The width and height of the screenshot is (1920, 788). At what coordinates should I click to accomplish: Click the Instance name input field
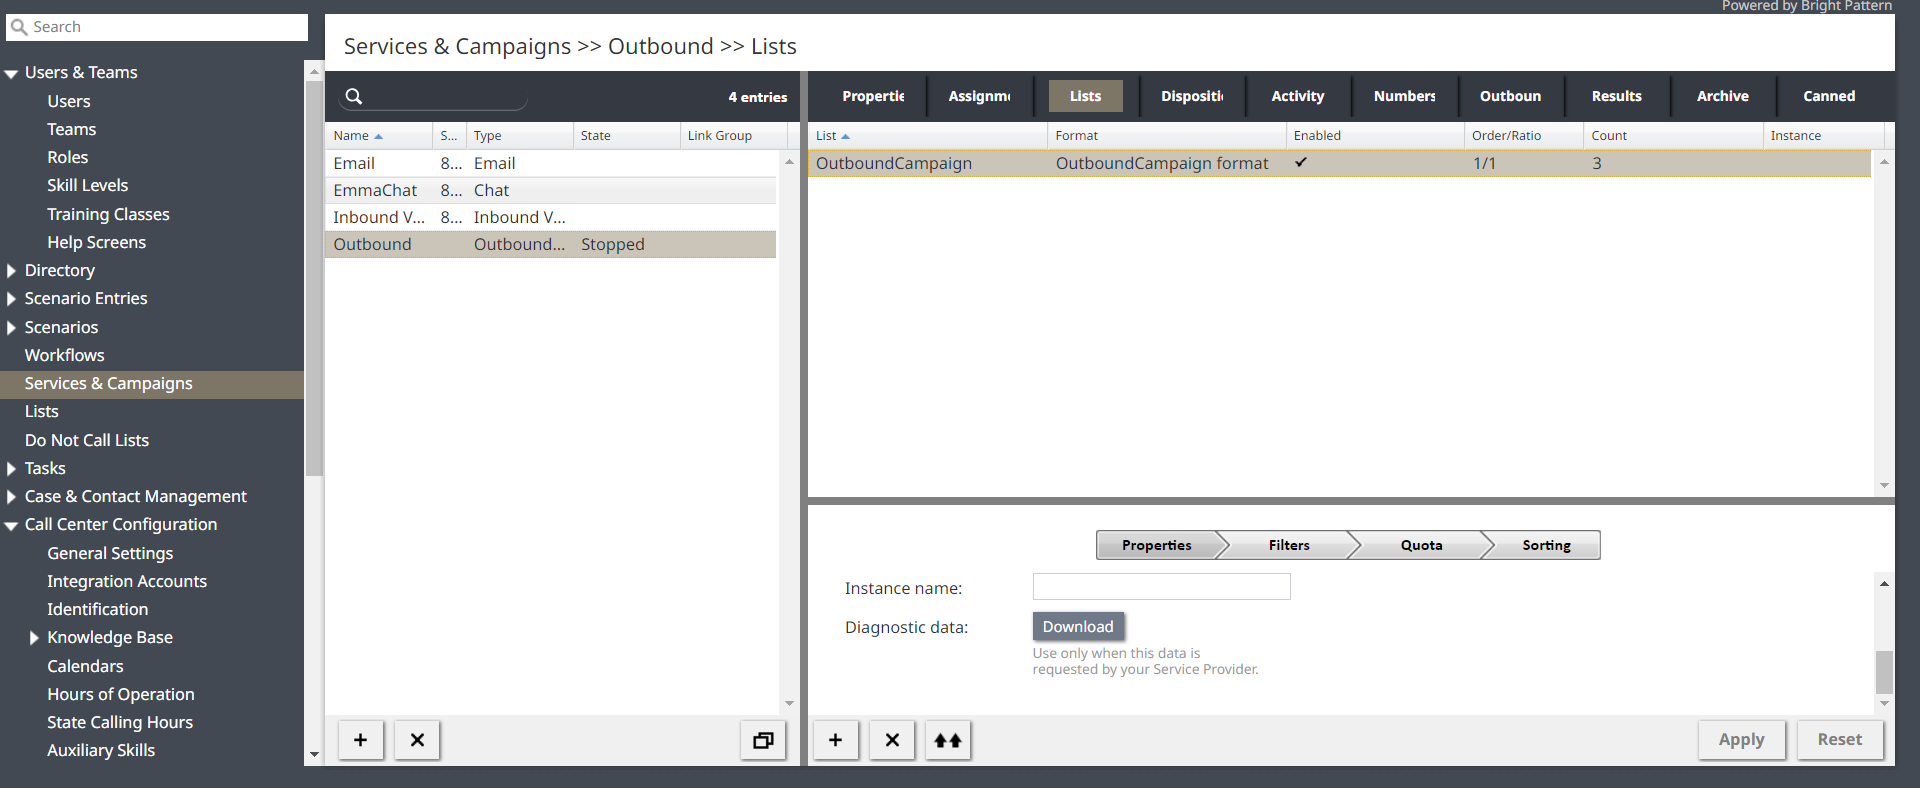[x=1161, y=587]
